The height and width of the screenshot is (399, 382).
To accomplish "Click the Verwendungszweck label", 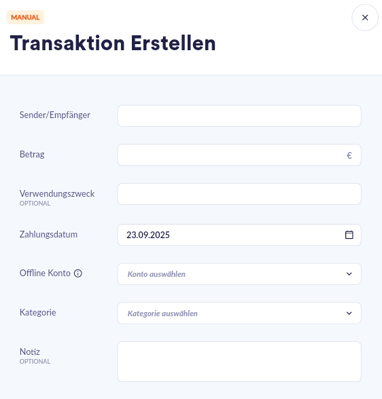I will pos(57,194).
